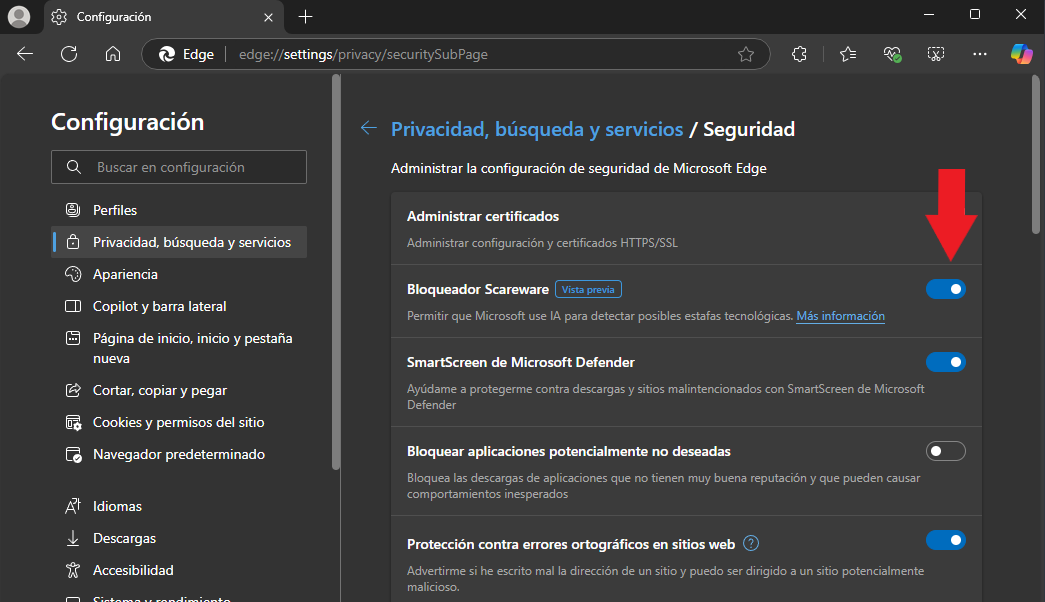Maximize the Edge window
Screen dimensions: 1045x602
975,15
